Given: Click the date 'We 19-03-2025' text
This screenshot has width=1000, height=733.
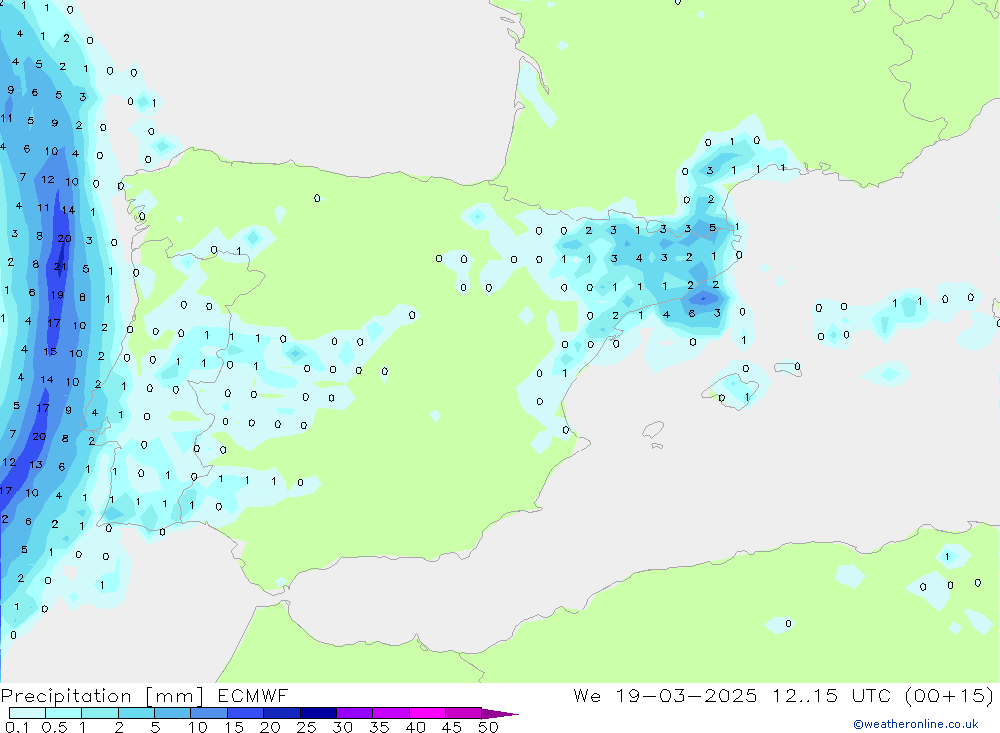Looking at the screenshot, I should (664, 696).
